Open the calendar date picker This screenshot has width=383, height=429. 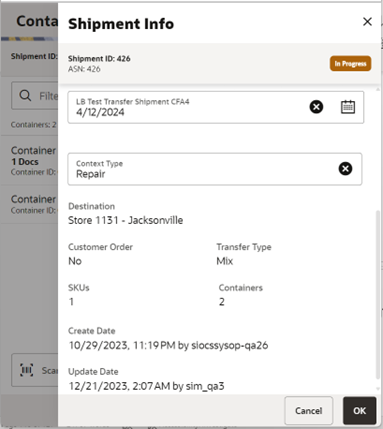coord(348,107)
